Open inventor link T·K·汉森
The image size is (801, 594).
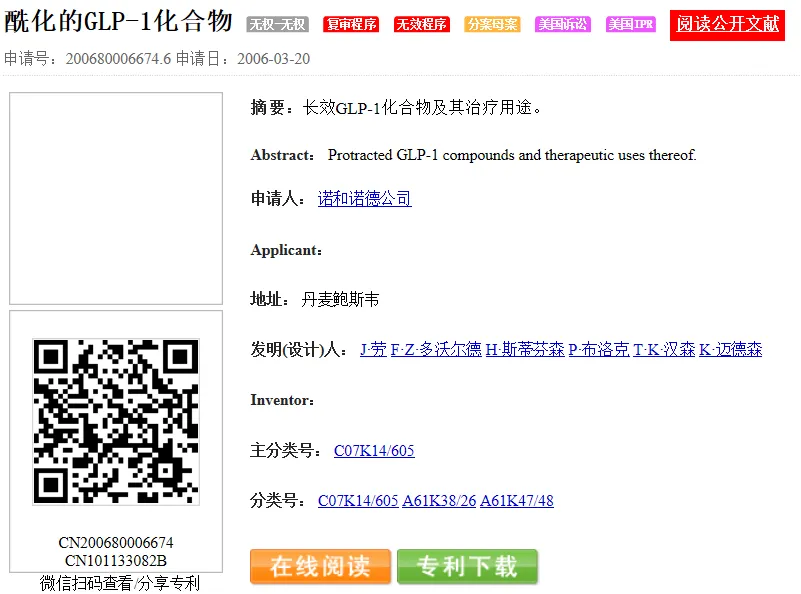point(664,350)
